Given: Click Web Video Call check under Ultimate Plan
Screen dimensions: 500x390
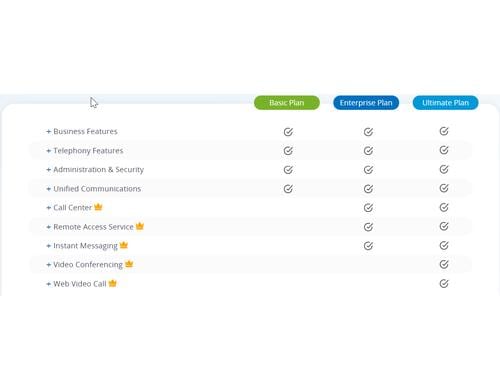Looking at the screenshot, I should pos(444,284).
